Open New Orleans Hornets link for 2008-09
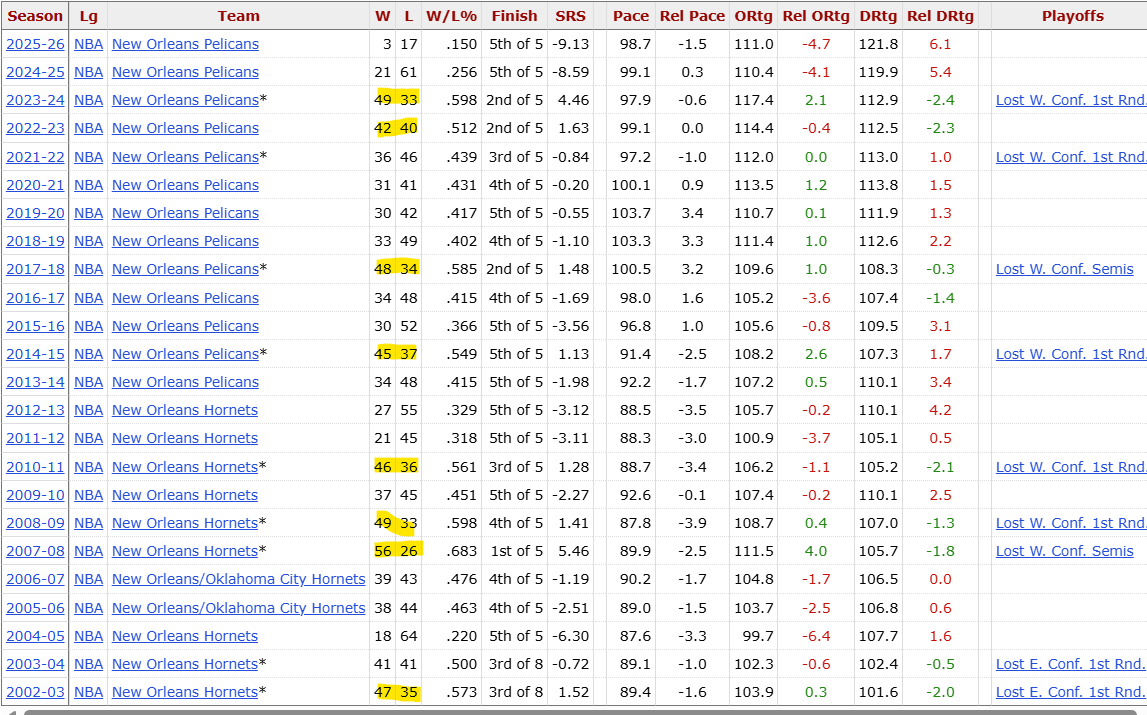Screen dimensions: 1147x715 (x=185, y=523)
